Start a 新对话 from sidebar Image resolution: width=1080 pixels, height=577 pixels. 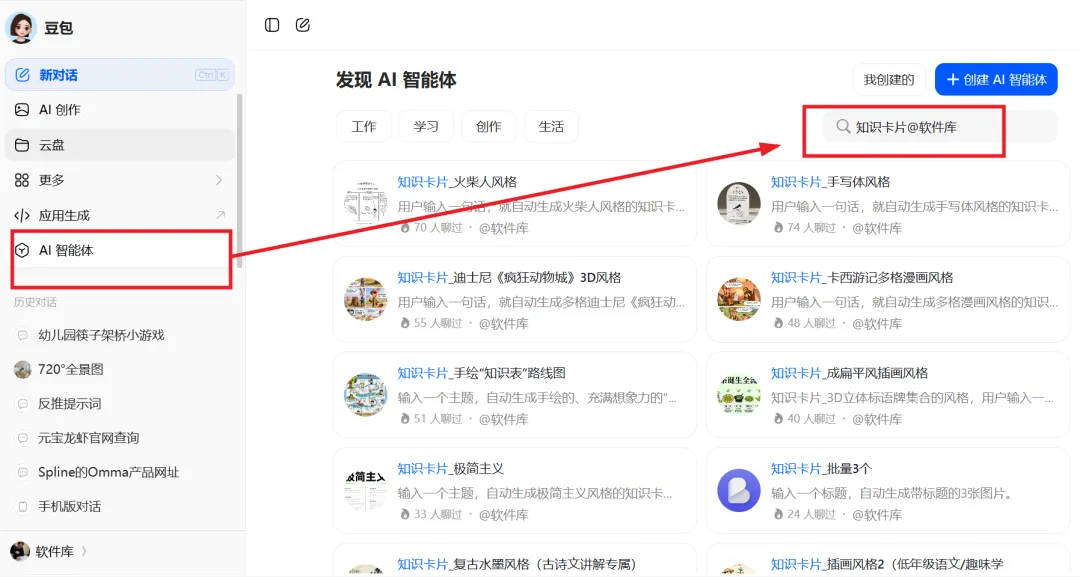point(120,74)
